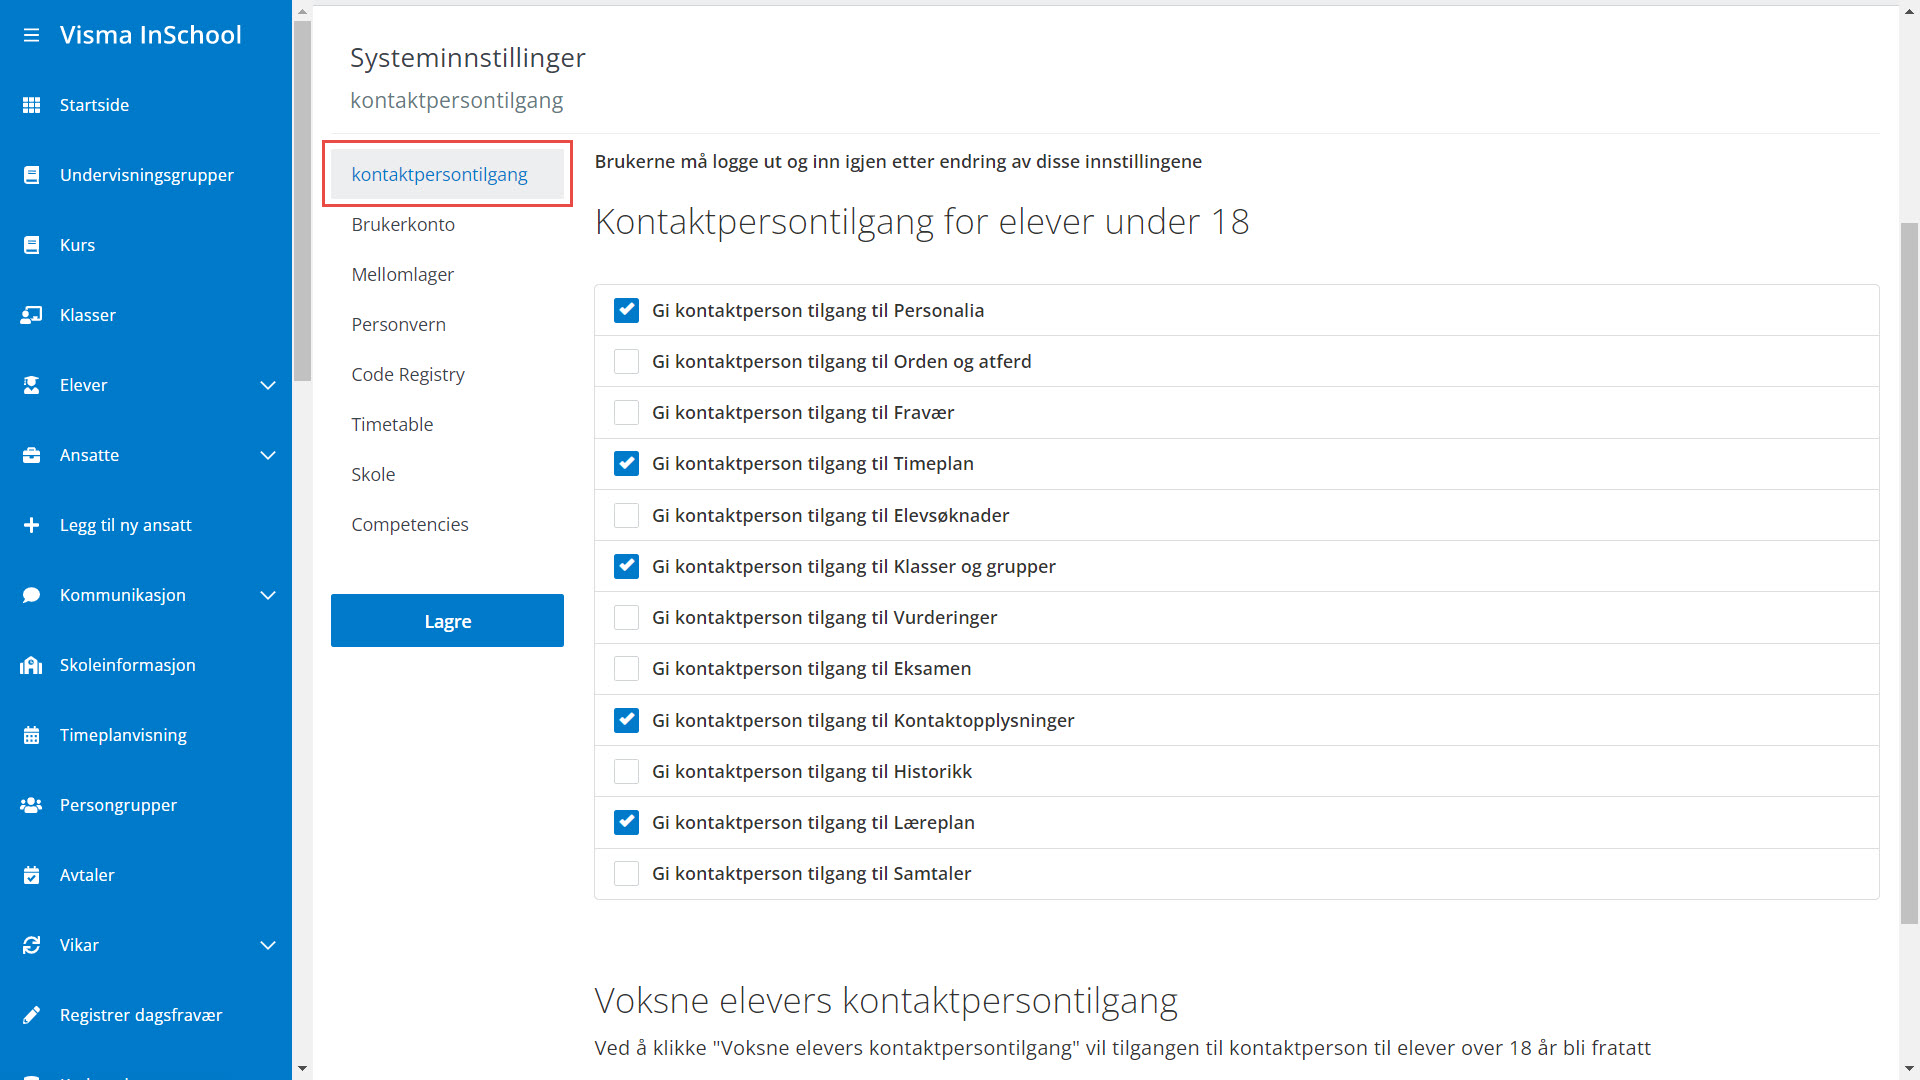
Task: Tick the Vurderinger access checkbox
Action: click(x=626, y=618)
